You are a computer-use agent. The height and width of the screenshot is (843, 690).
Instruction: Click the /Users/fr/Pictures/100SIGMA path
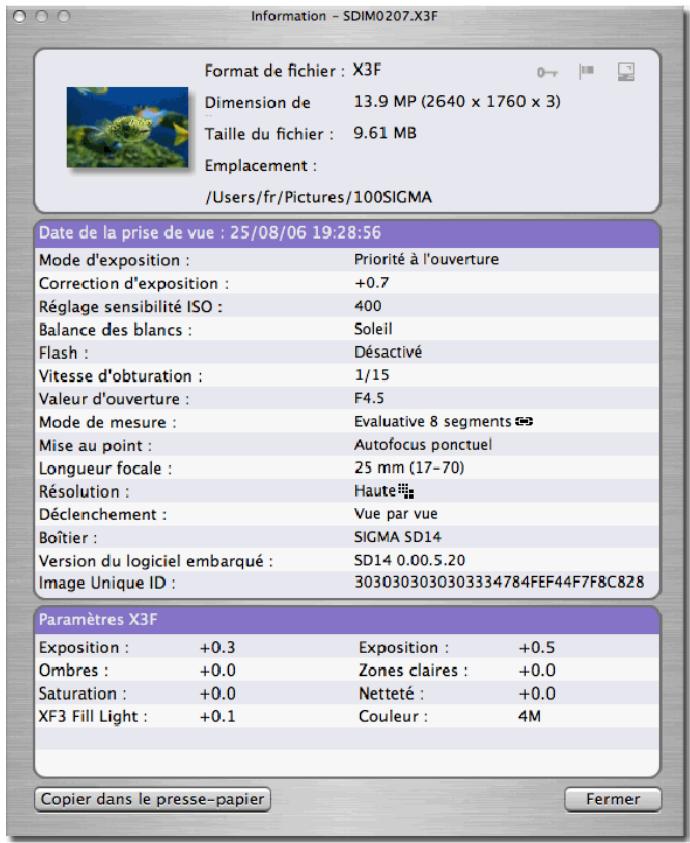coord(318,197)
